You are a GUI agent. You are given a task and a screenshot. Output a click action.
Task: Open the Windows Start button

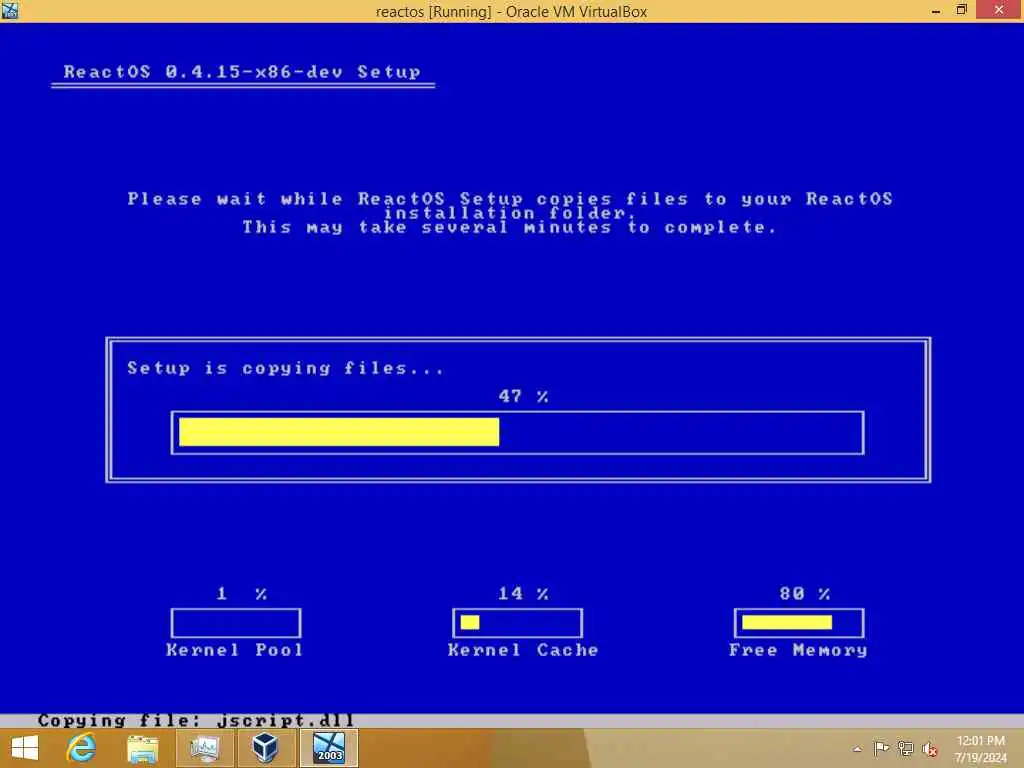(25, 748)
